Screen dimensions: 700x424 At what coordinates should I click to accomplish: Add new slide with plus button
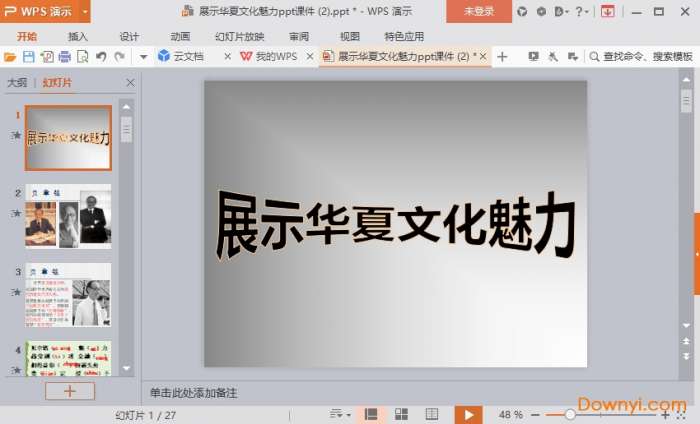point(70,391)
